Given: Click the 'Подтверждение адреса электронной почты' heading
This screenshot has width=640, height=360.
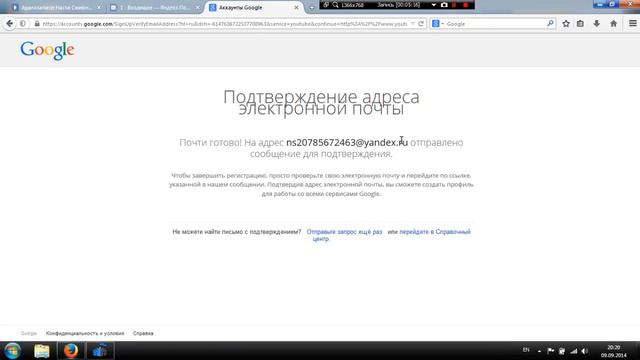Looking at the screenshot, I should tap(321, 102).
